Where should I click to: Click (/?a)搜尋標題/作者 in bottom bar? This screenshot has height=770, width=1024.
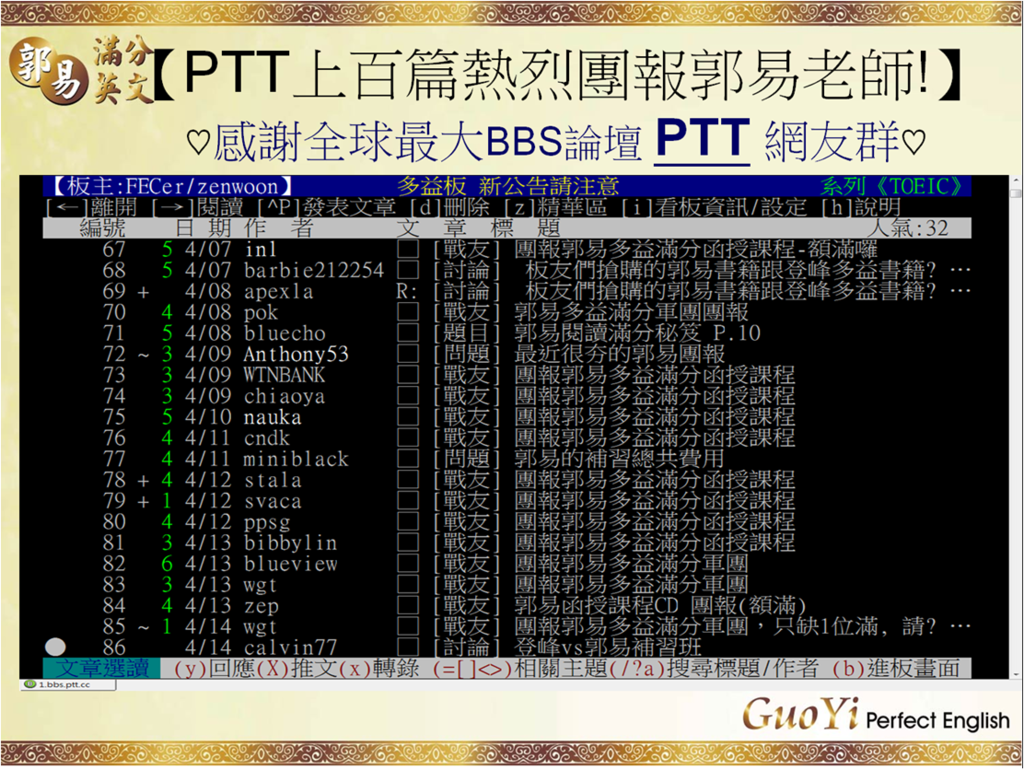(x=713, y=668)
